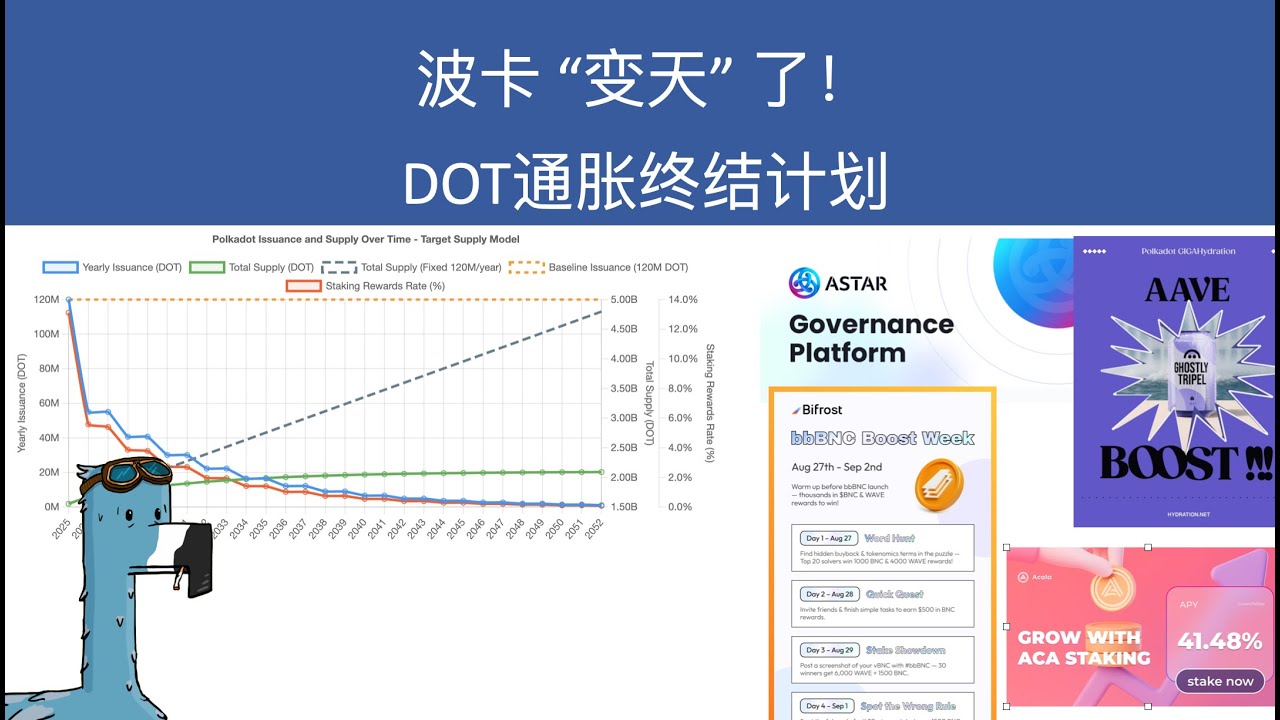This screenshot has width=1280, height=720.
Task: Click the 'Baseline Issuance (120M DOT)' legend label
Action: pos(618,267)
